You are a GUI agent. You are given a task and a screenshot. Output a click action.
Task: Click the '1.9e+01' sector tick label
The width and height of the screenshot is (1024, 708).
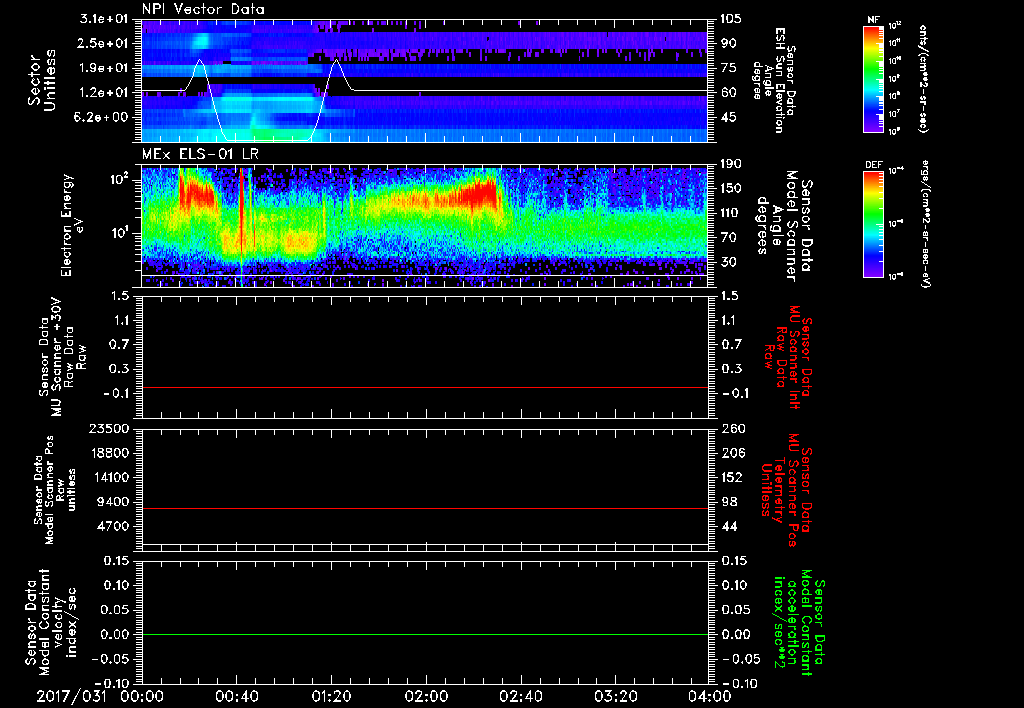point(104,68)
